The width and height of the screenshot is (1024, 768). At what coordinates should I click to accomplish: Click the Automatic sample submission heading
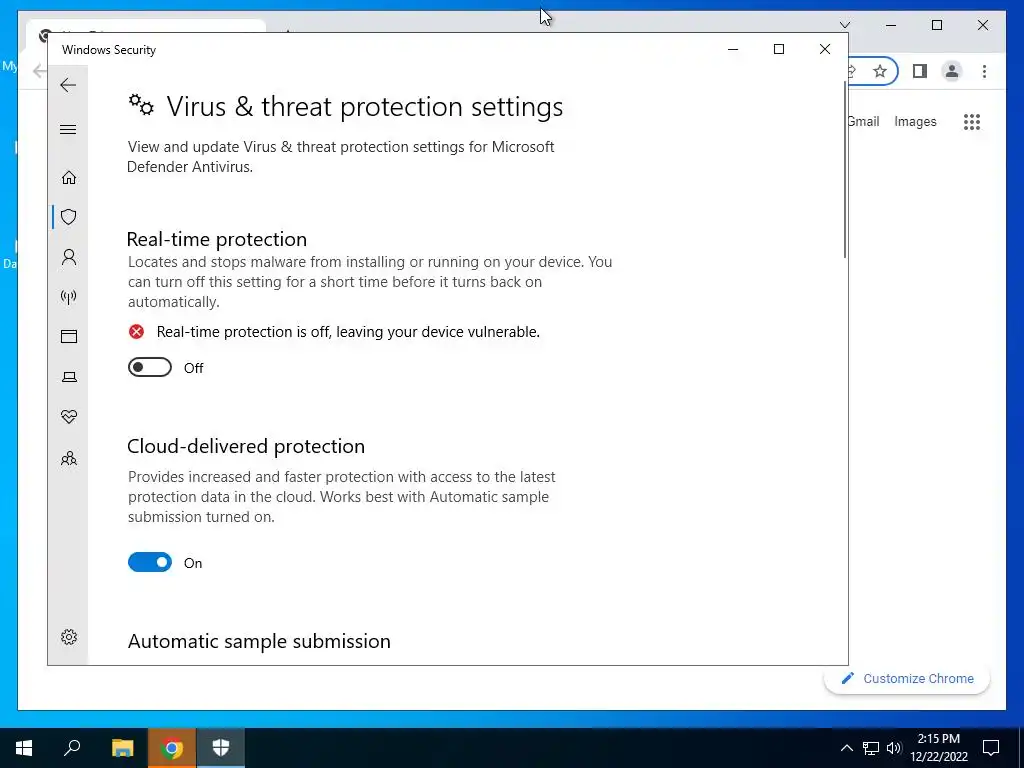point(259,641)
